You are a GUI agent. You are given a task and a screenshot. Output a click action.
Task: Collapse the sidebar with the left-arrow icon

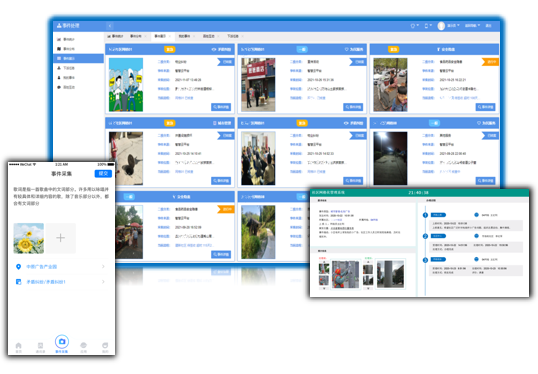point(109,26)
